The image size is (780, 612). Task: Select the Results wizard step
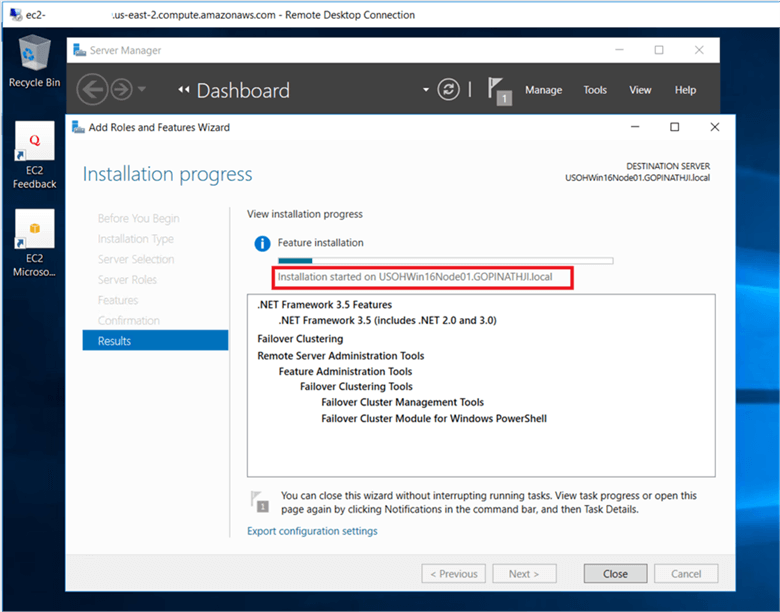(155, 341)
